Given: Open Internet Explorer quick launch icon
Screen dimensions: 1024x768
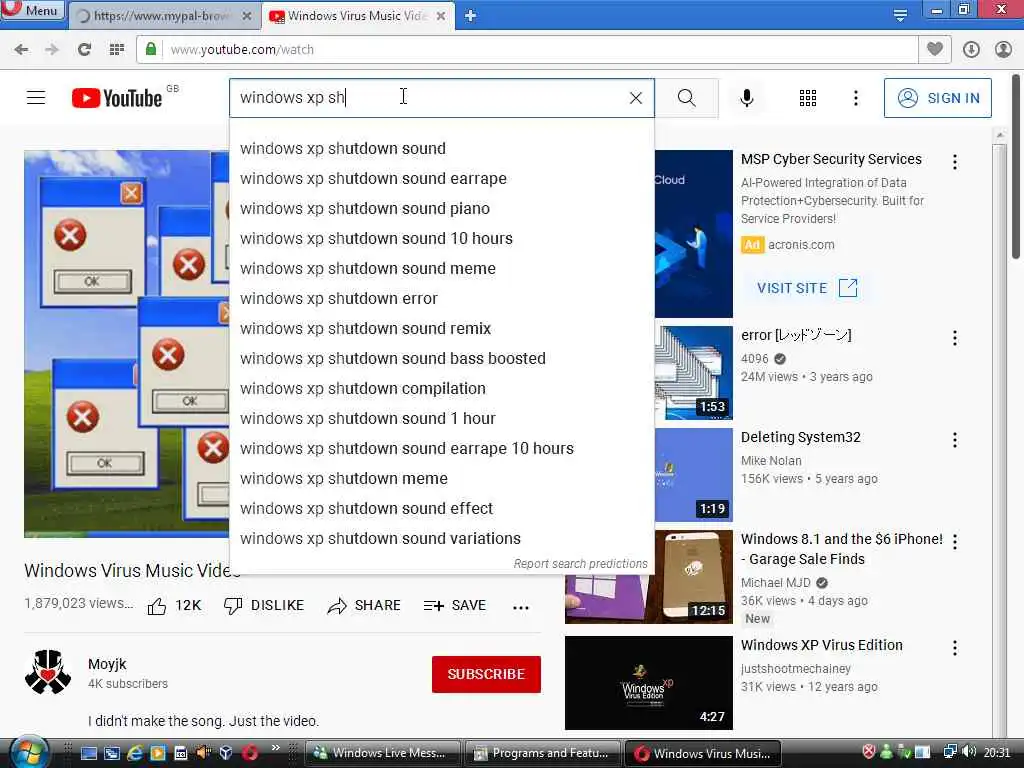Looking at the screenshot, I should (x=135, y=753).
